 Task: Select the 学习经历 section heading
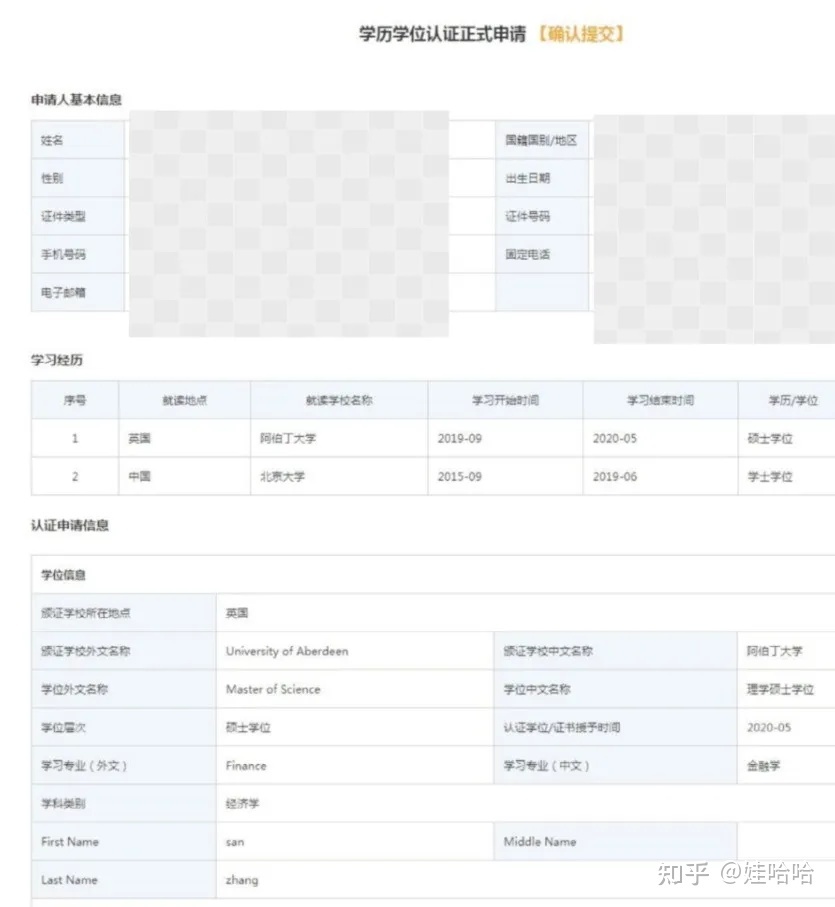pos(57,360)
